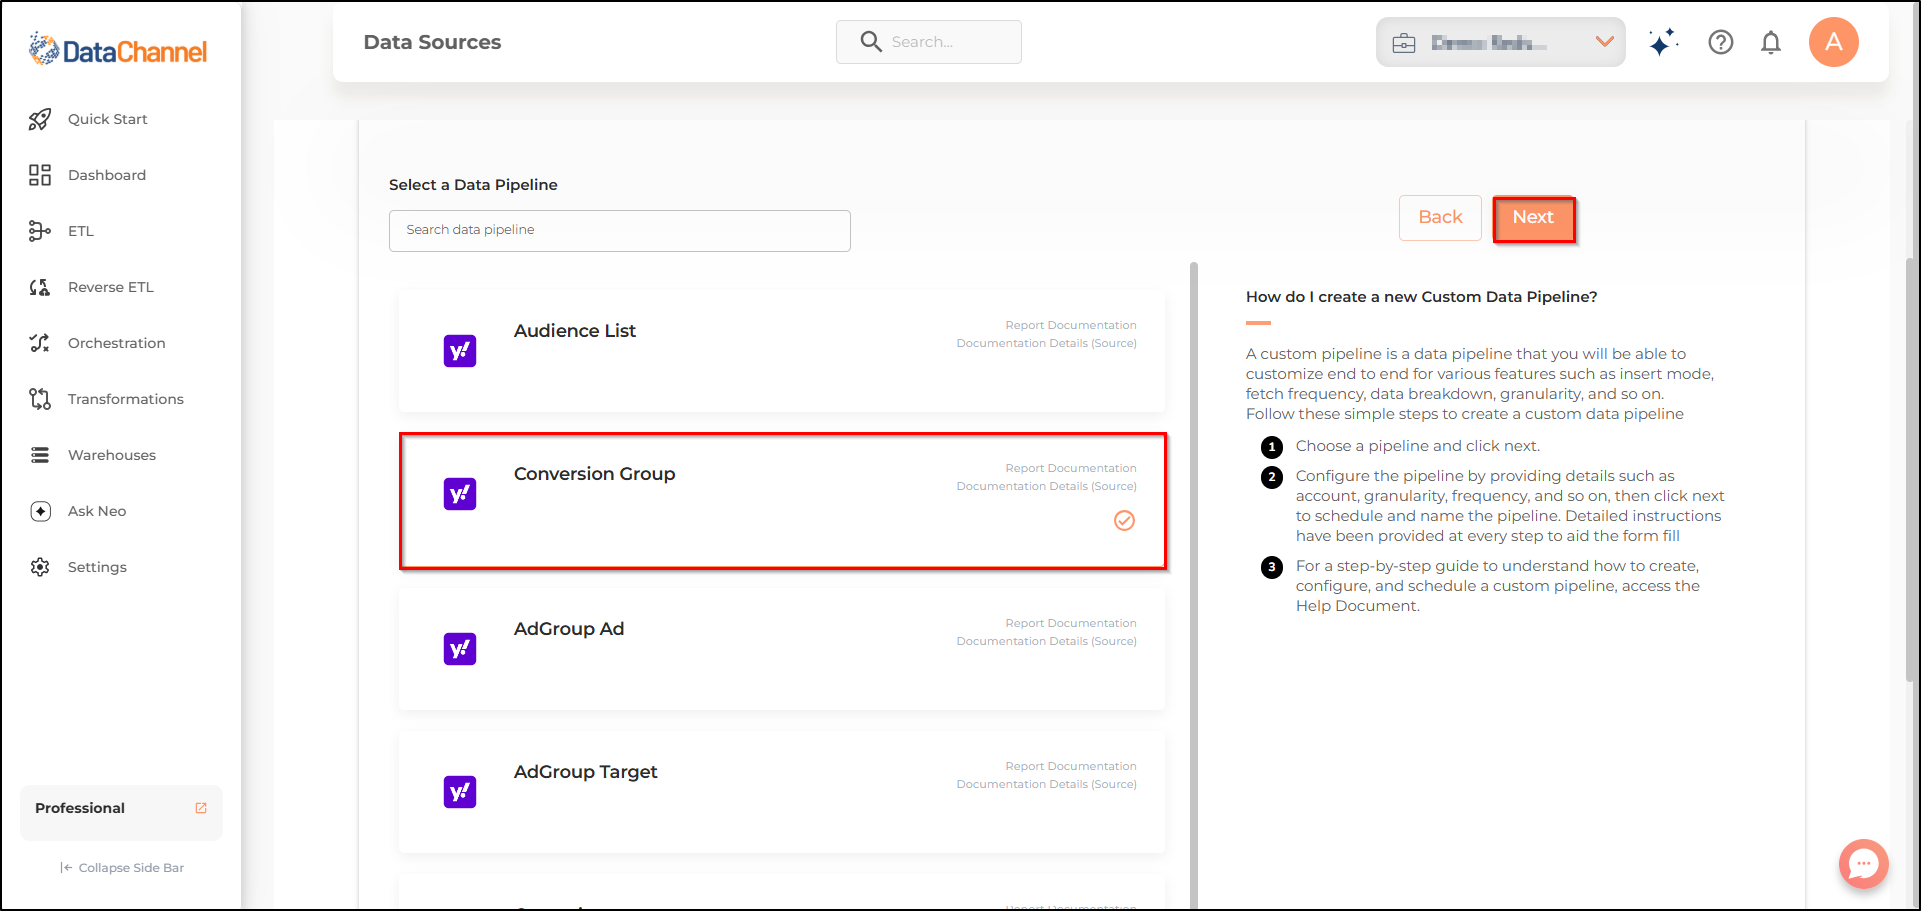Open Documentation Details (Source) for Conversion Group

[x=1047, y=486]
